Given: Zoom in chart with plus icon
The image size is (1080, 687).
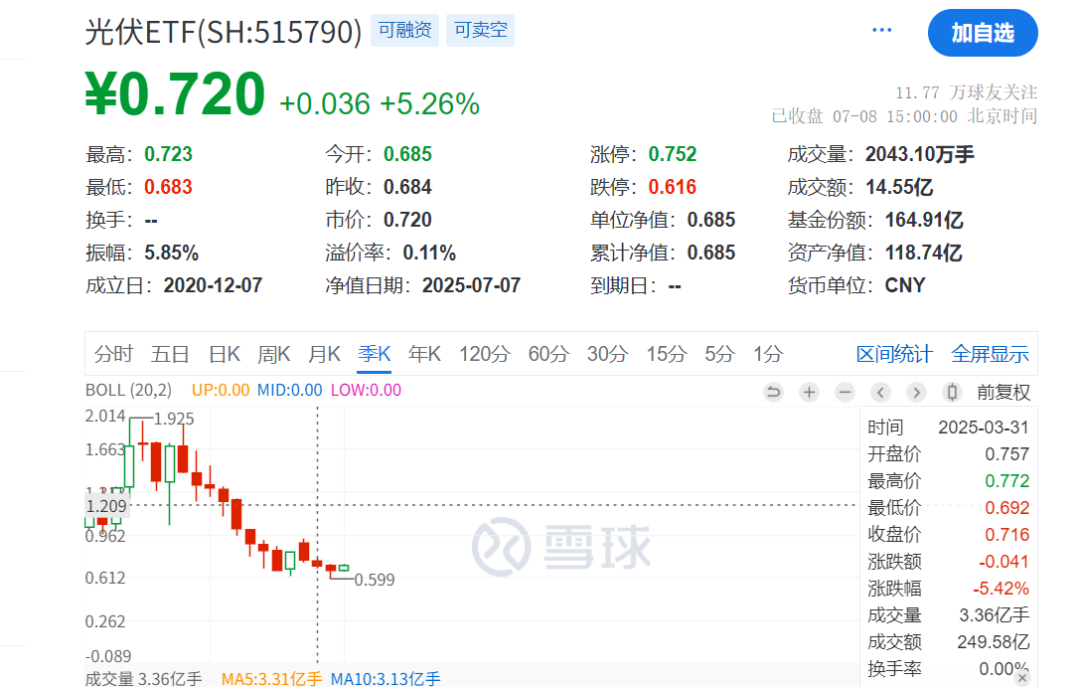Looking at the screenshot, I should pos(809,393).
